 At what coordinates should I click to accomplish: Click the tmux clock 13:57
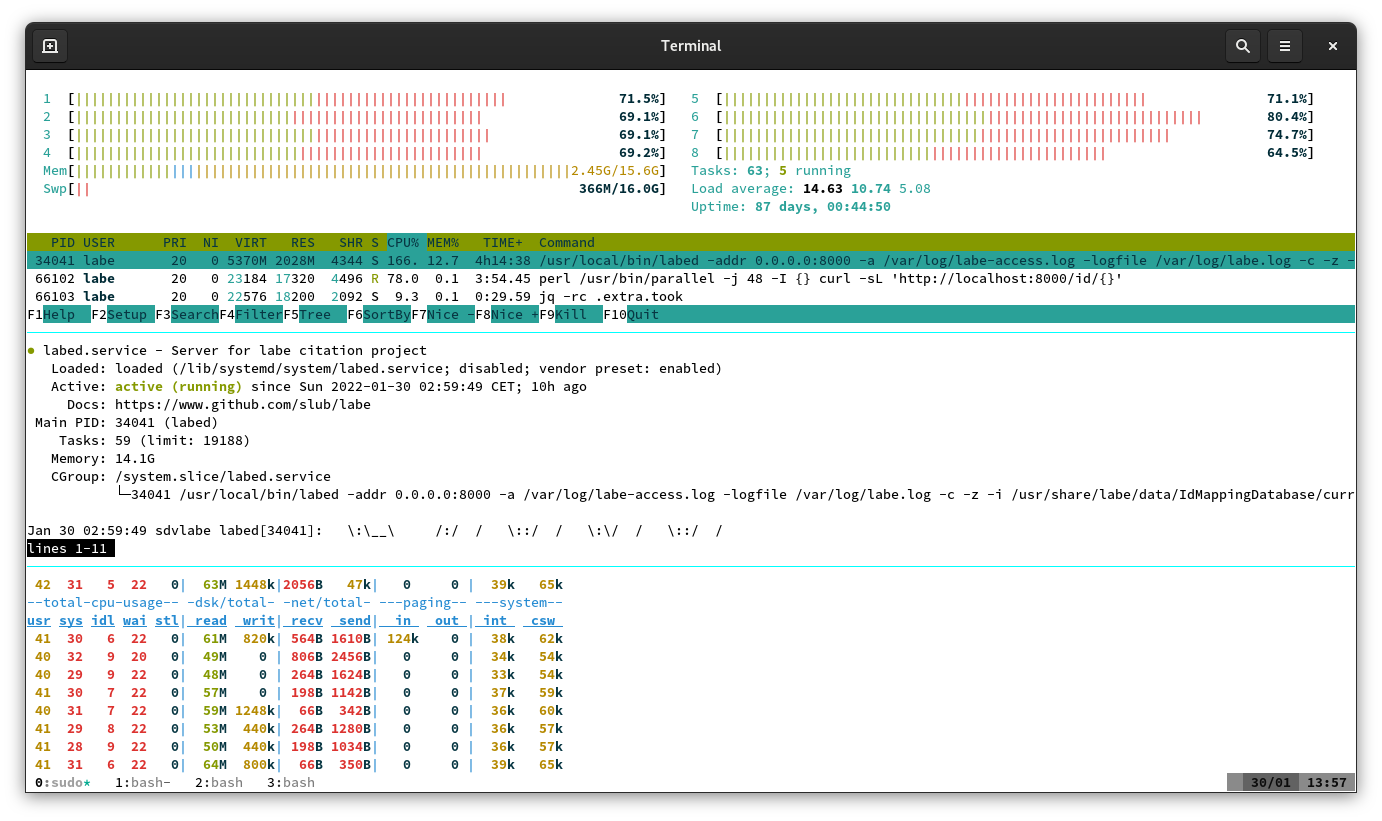point(1327,783)
